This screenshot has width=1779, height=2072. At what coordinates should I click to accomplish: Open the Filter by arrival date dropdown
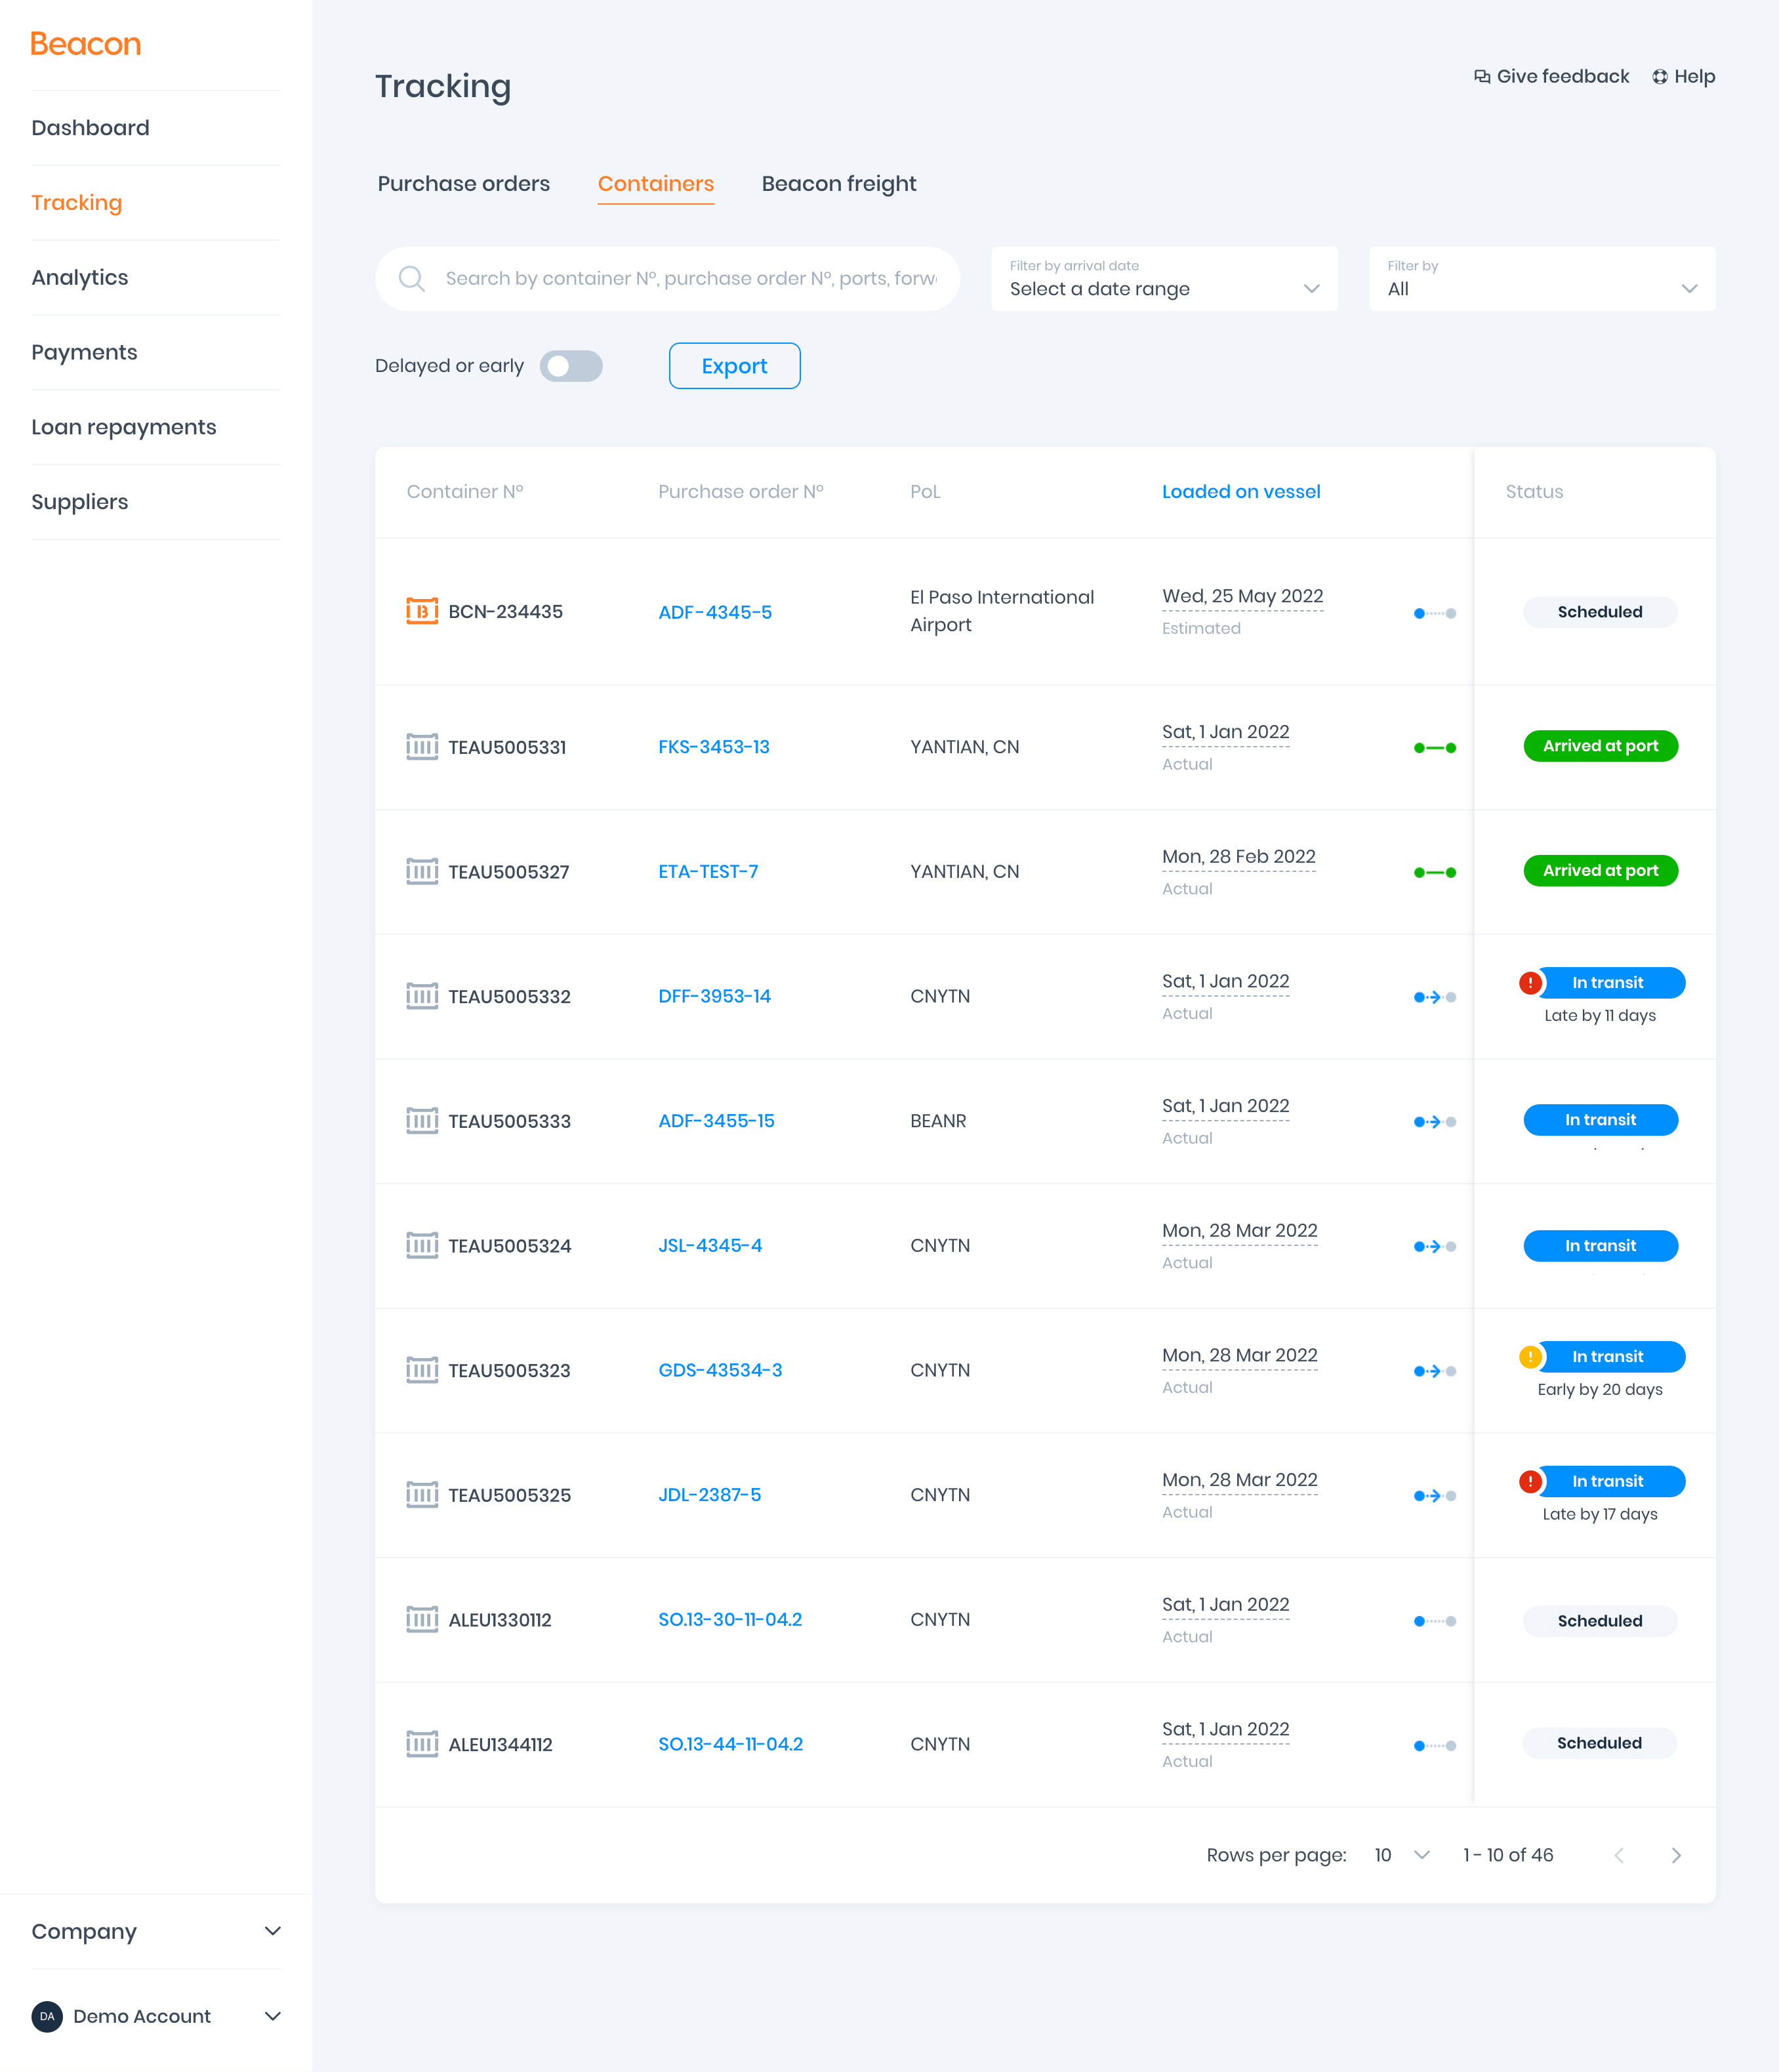coord(1164,279)
